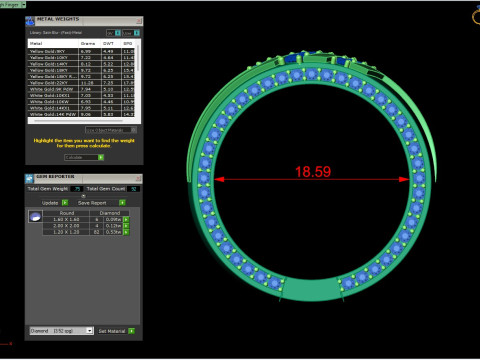Select the 1.20 X 1.20 gem row
Viewport: 480px width, 360px height.
(x=86, y=232)
